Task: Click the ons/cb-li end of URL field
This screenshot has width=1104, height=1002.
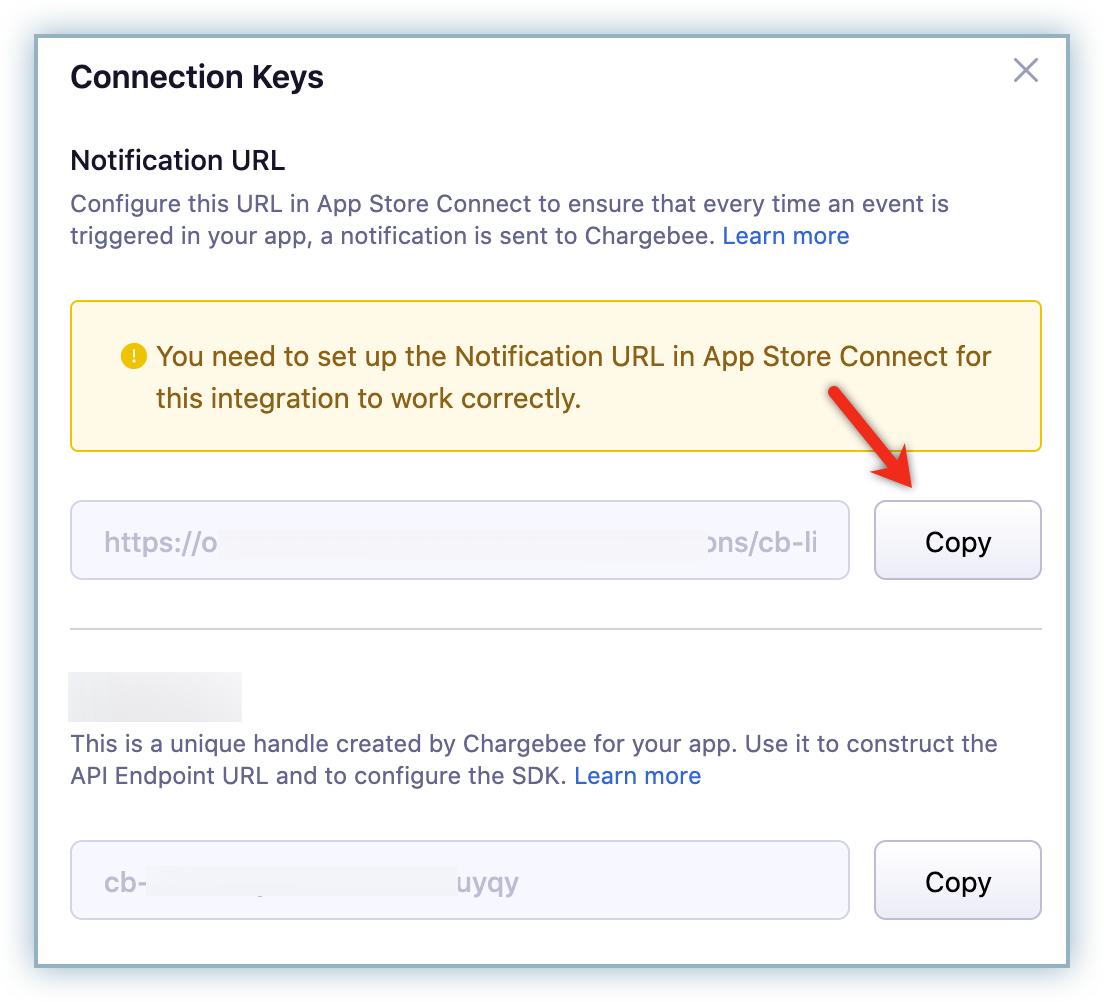Action: tap(762, 542)
